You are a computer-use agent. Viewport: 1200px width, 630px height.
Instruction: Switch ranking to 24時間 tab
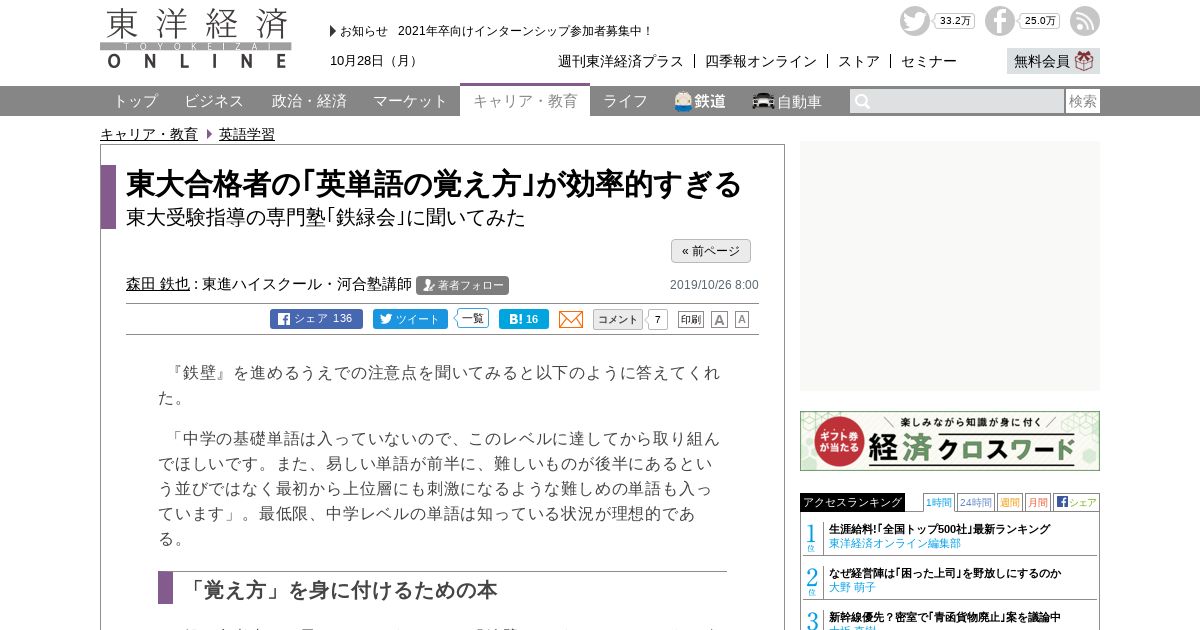(x=976, y=502)
